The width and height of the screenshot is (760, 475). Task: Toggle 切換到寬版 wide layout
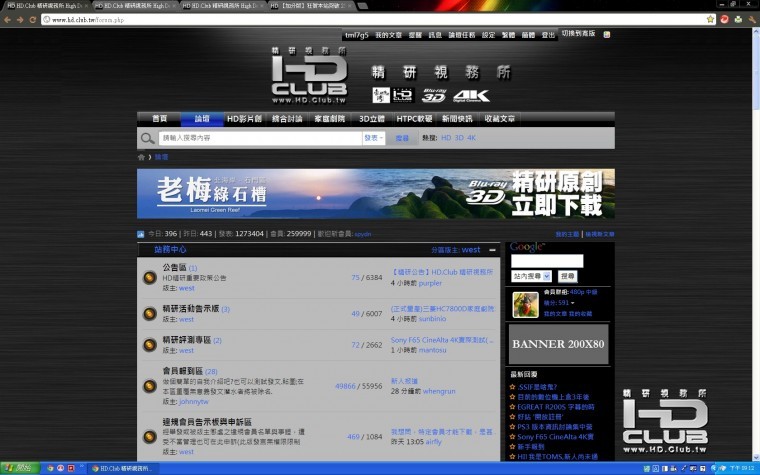pos(578,33)
